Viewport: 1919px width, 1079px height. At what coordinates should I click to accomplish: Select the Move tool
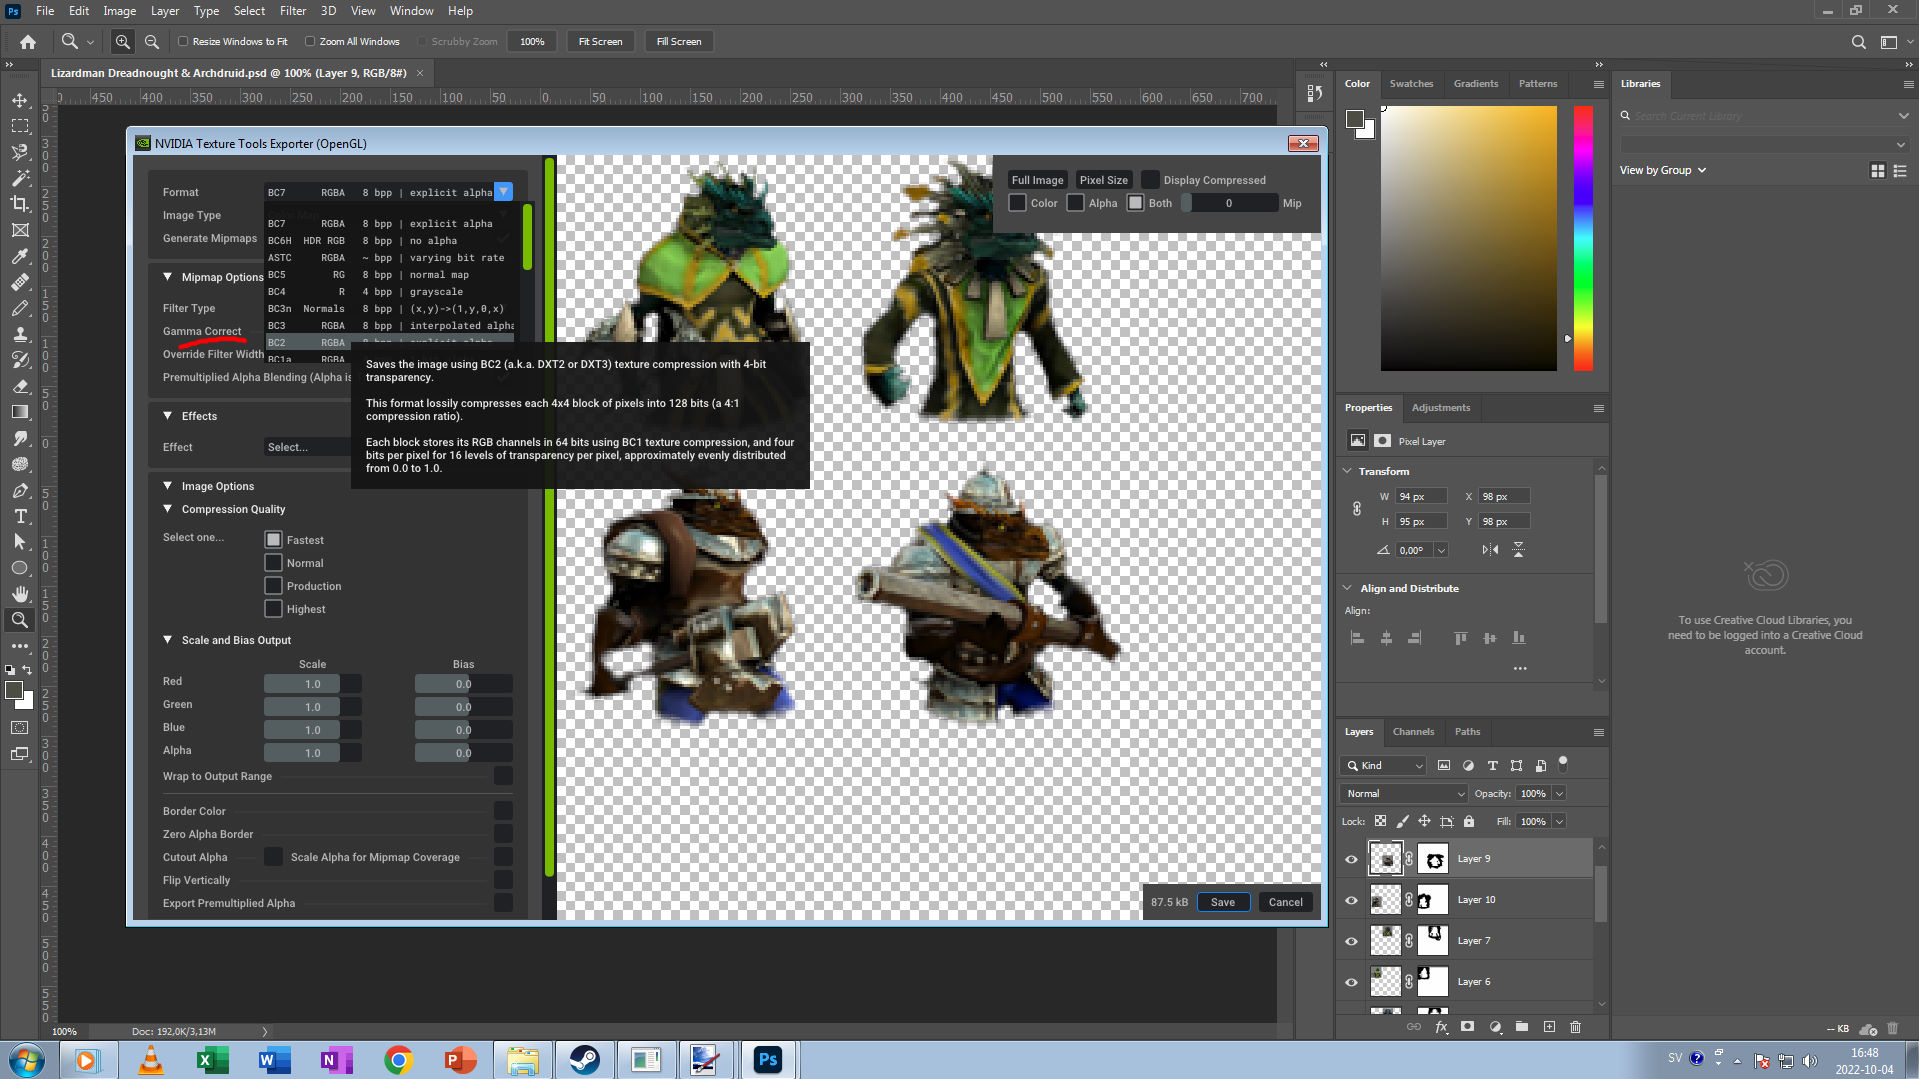[19, 100]
